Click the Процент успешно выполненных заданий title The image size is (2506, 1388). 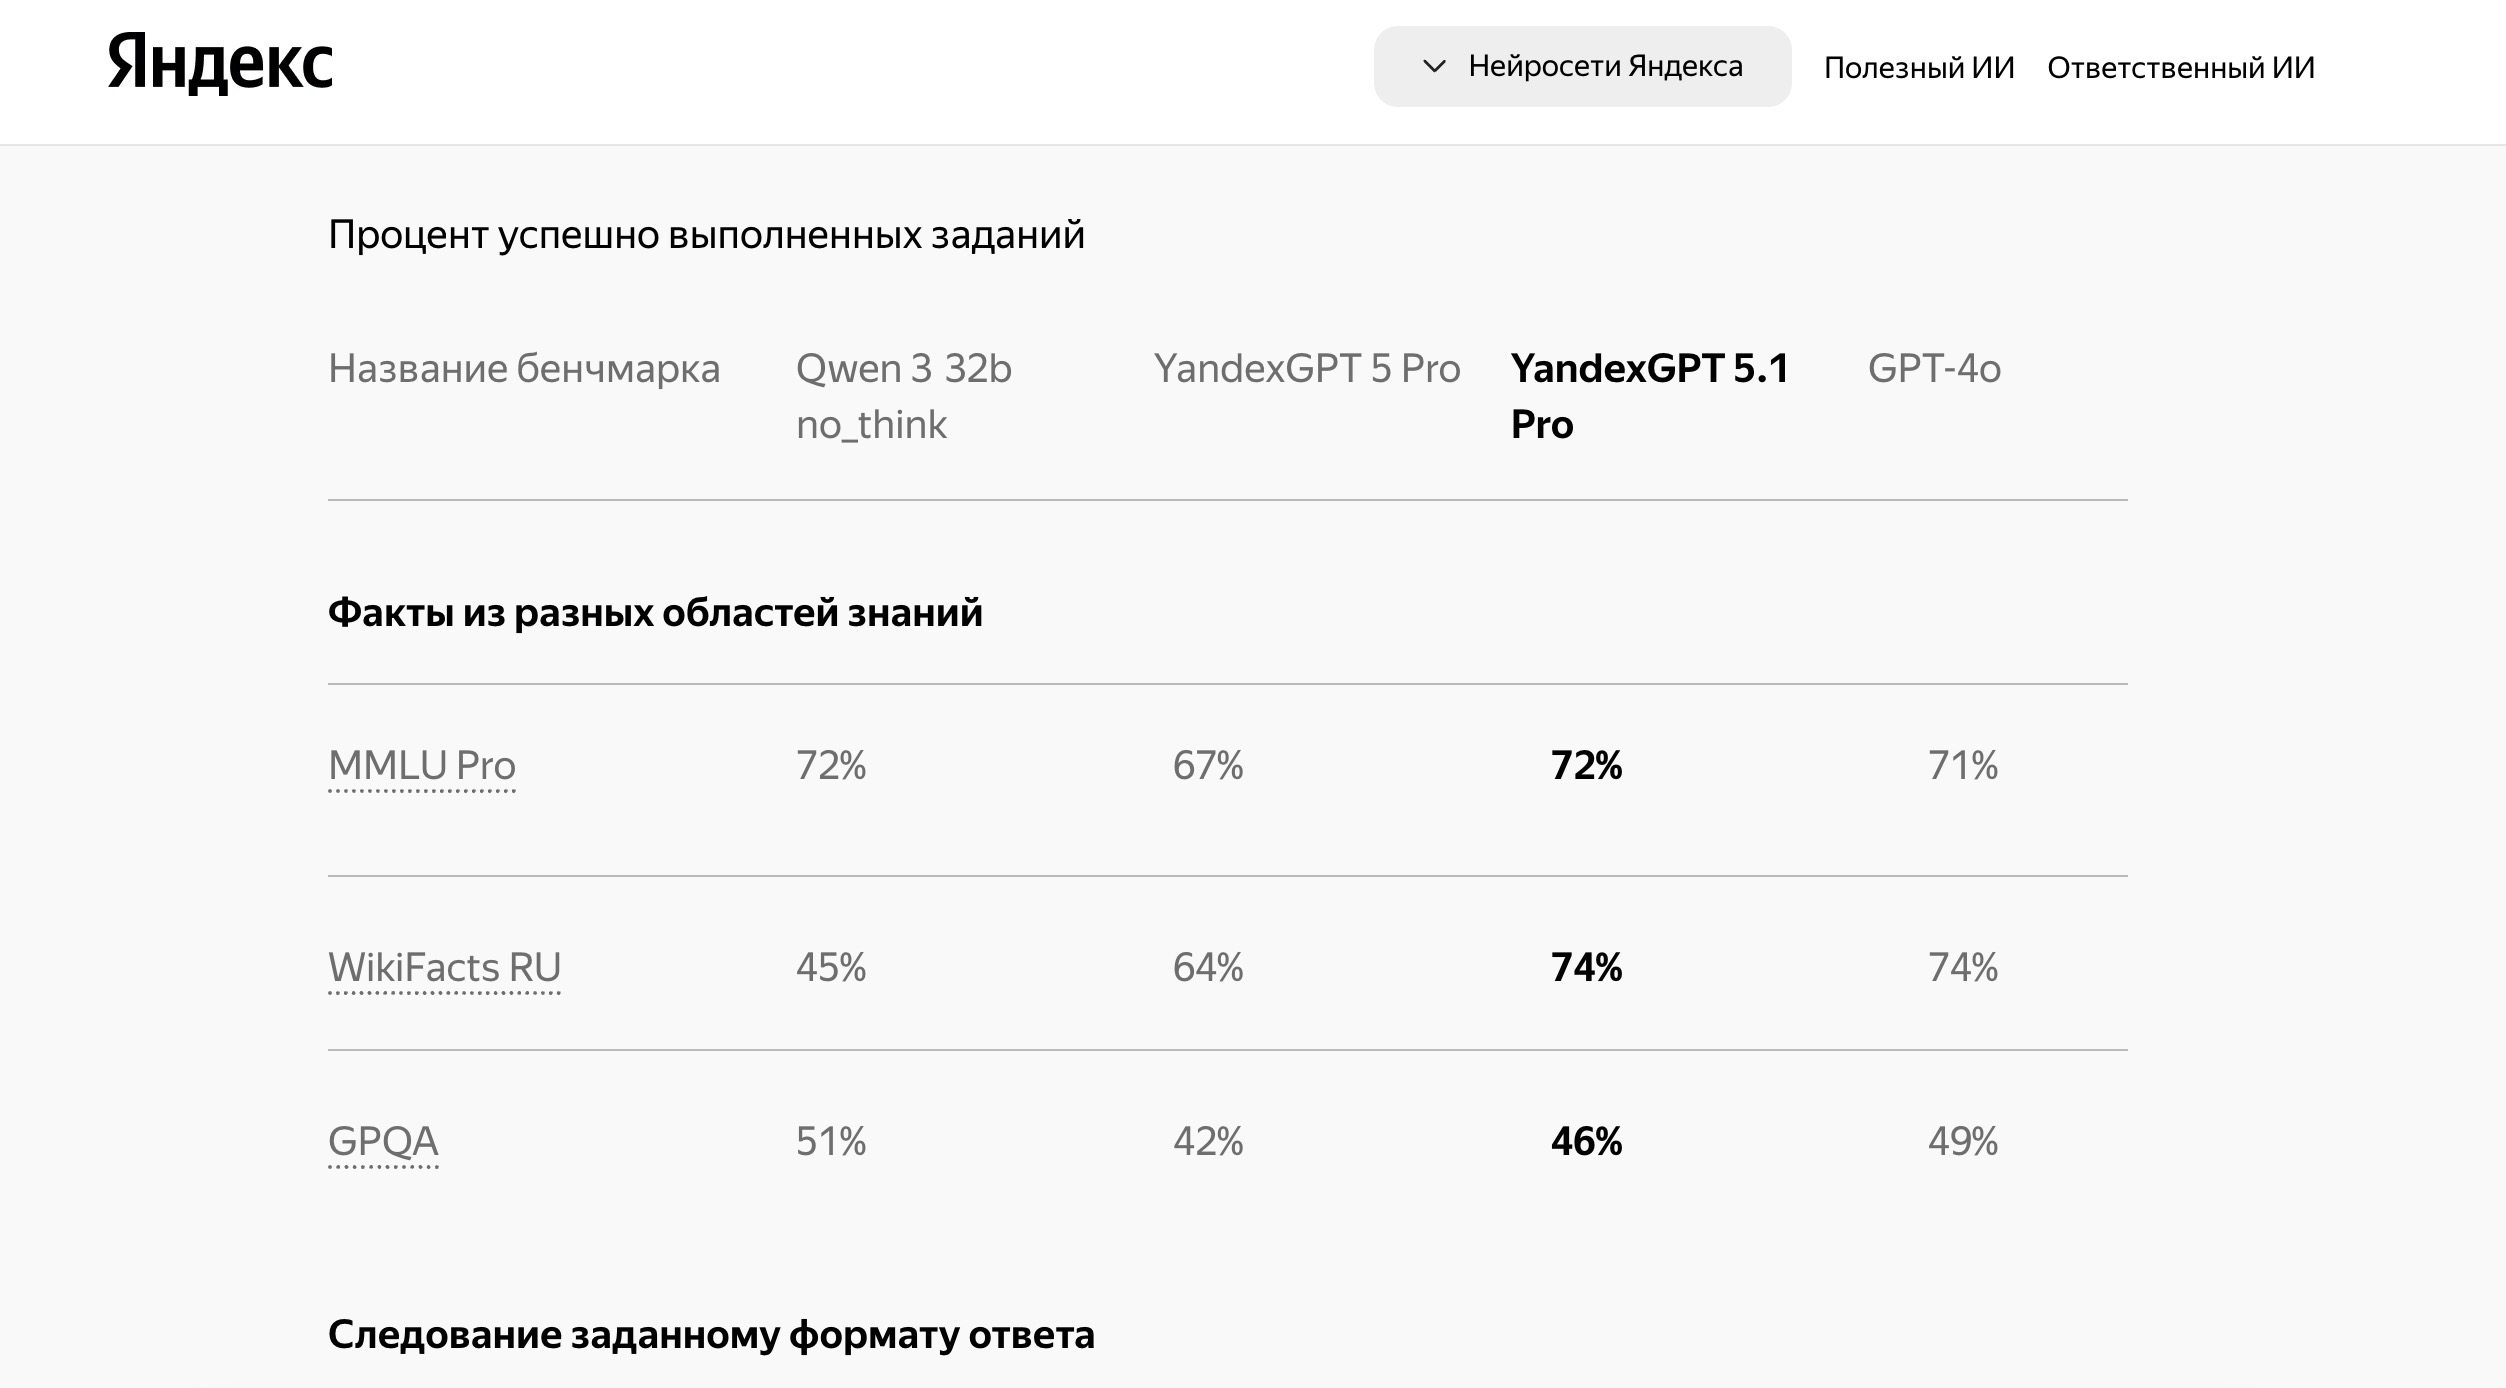tap(706, 236)
